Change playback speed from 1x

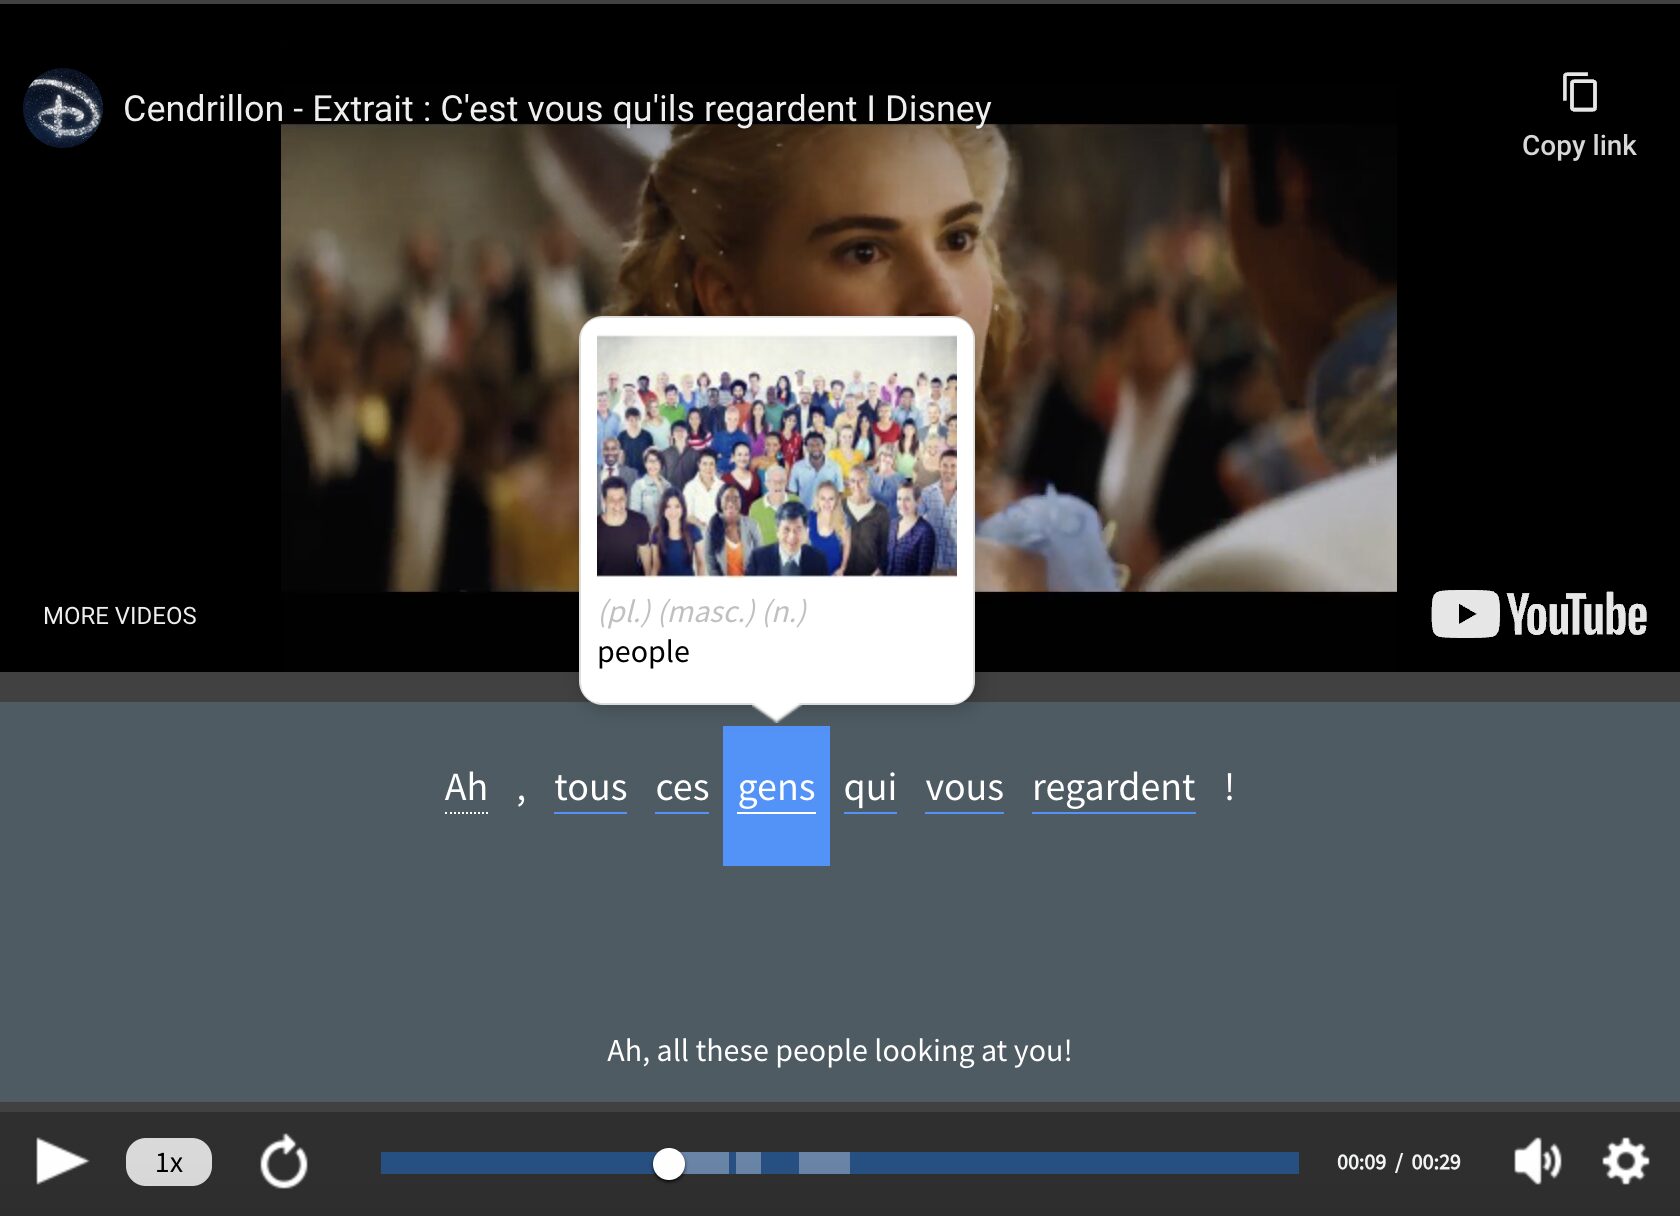[168, 1161]
